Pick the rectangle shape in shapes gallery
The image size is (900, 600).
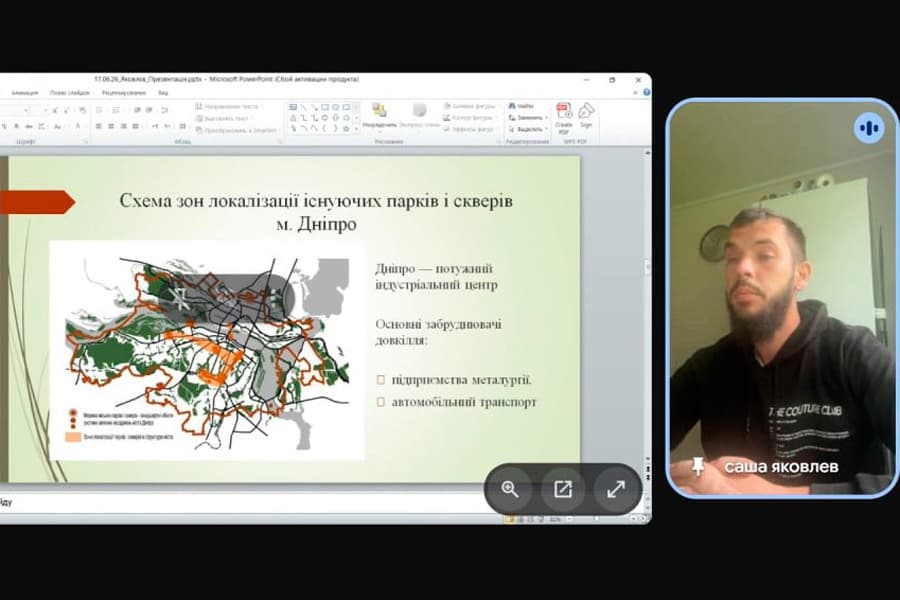click(x=325, y=107)
